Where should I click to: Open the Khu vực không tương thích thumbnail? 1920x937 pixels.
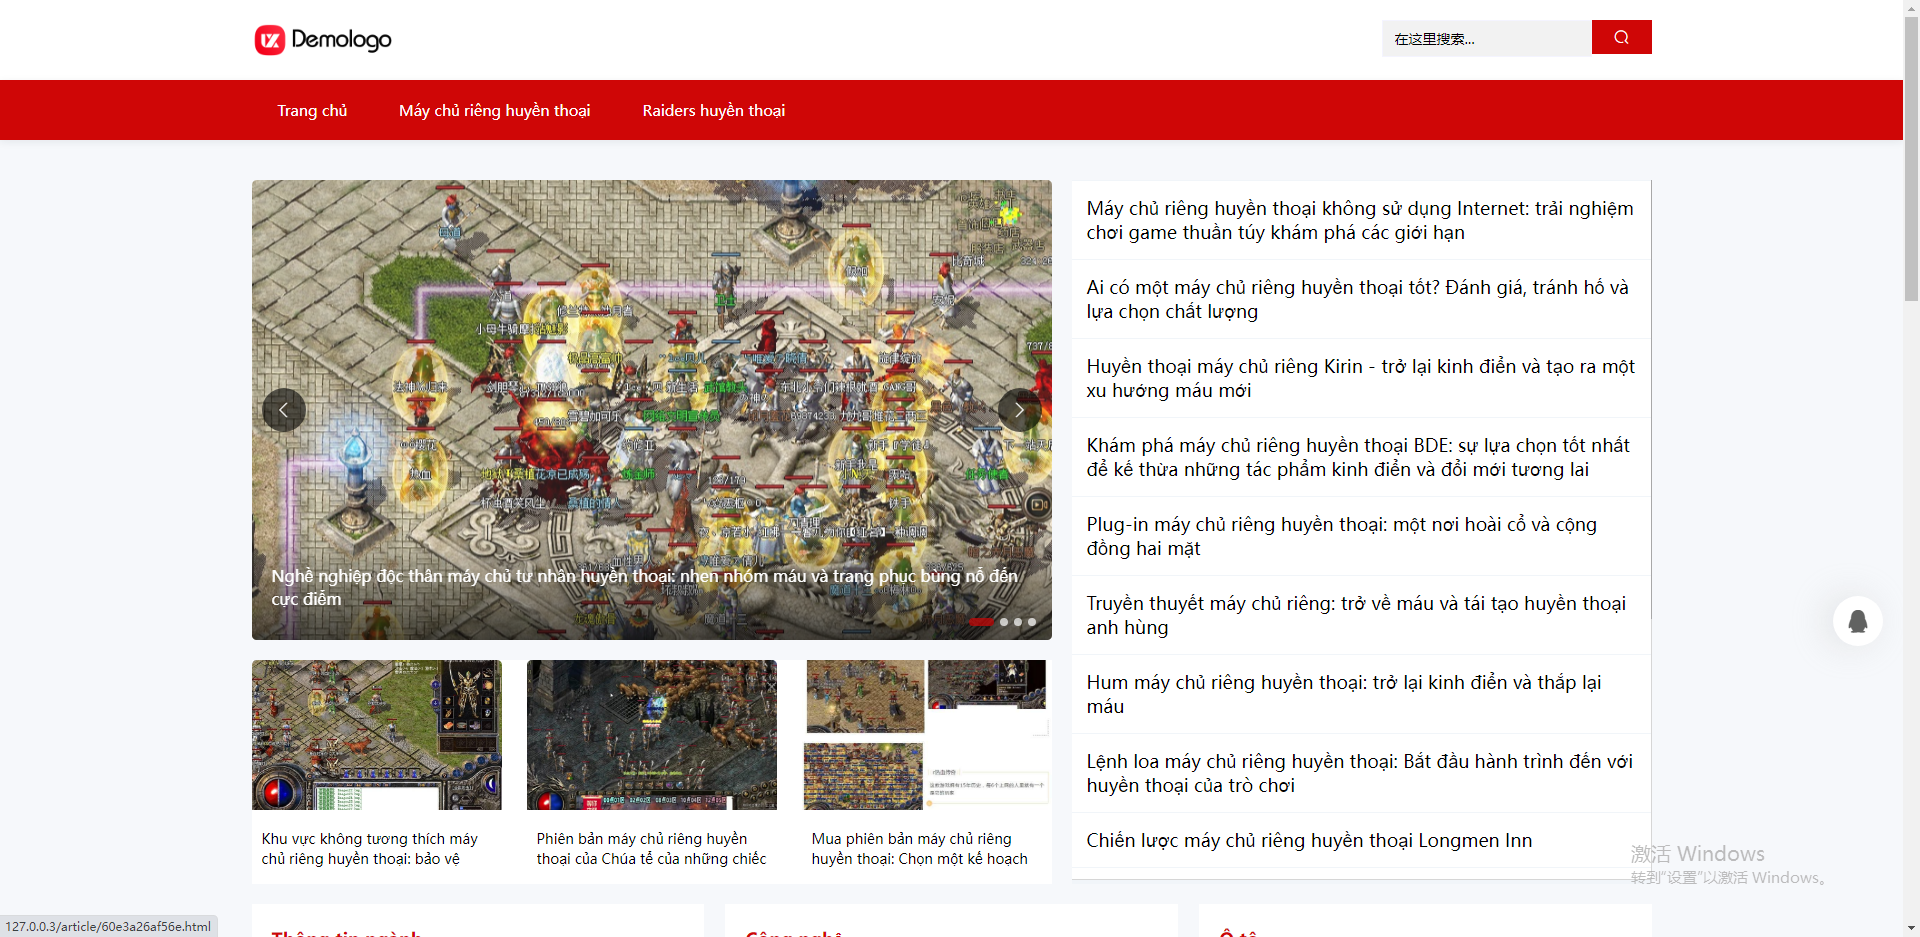[x=376, y=735]
